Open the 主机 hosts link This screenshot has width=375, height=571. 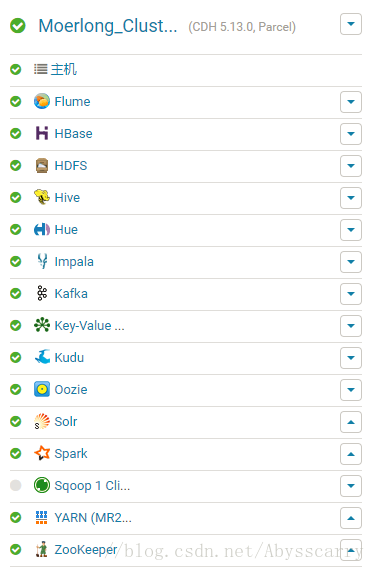[64, 69]
